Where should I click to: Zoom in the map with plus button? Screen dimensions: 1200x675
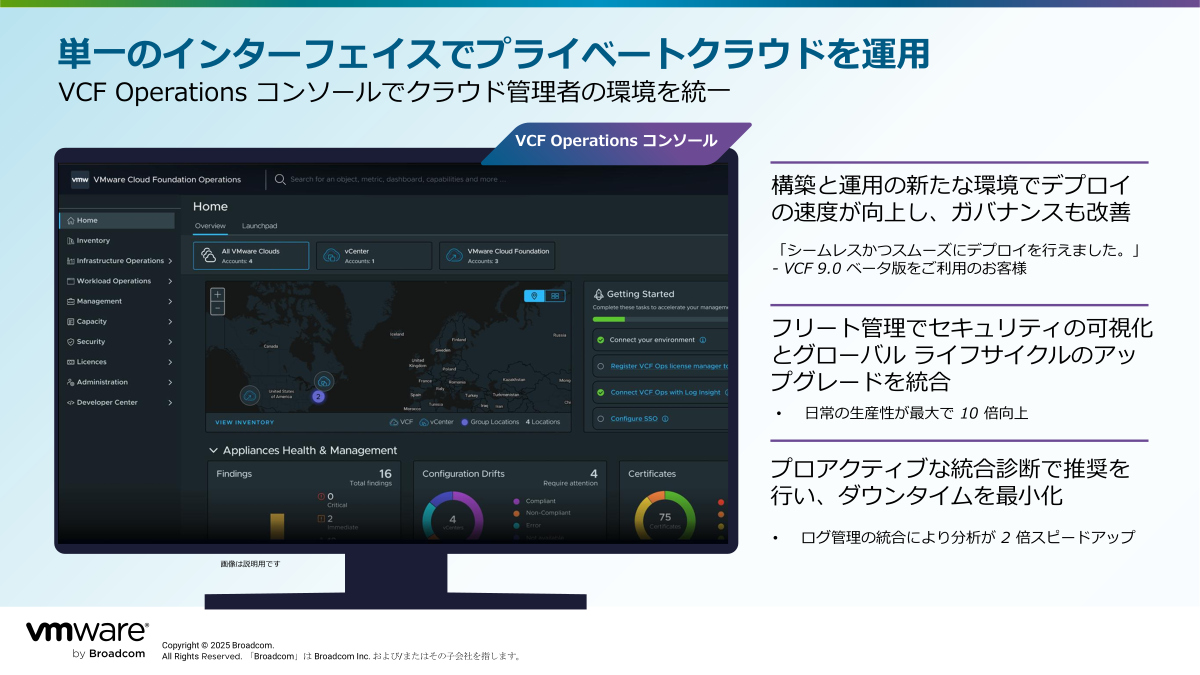tap(217, 295)
